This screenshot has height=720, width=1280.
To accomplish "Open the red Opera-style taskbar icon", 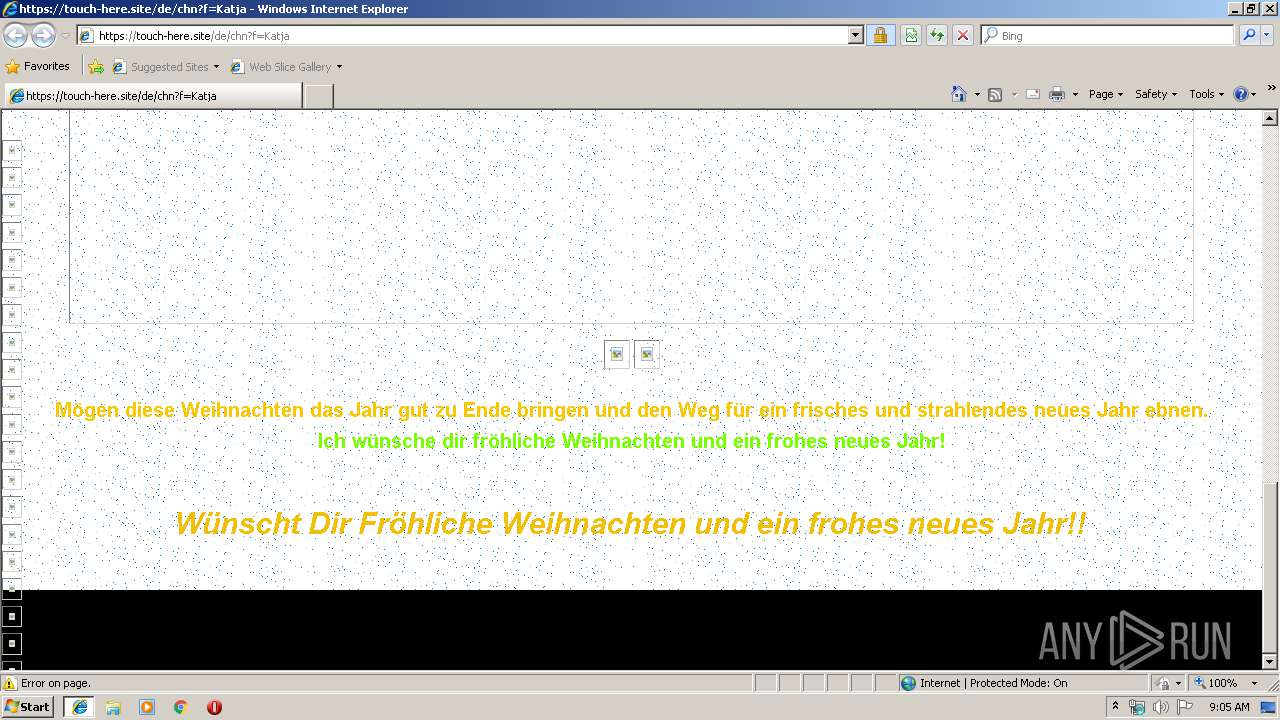I will point(214,707).
